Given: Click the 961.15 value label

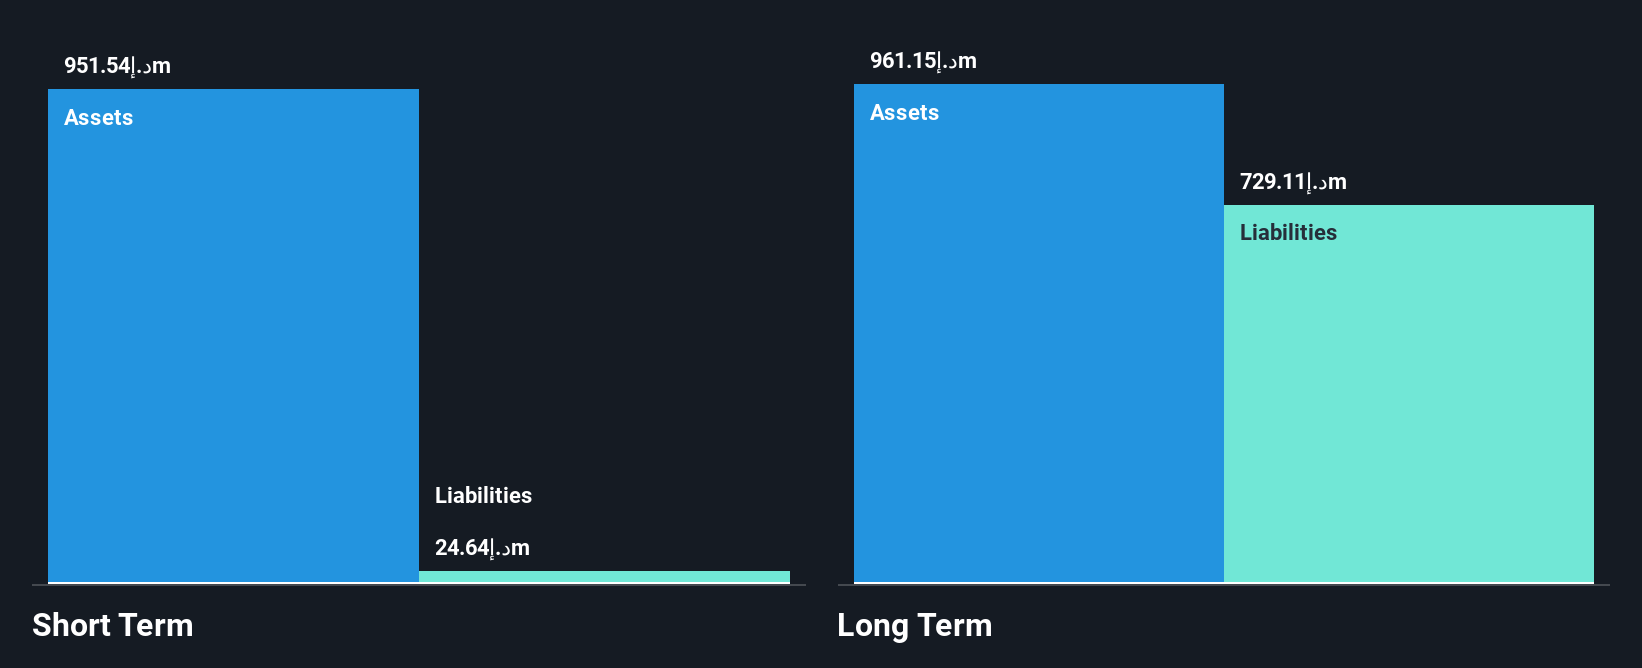Looking at the screenshot, I should click(x=923, y=61).
